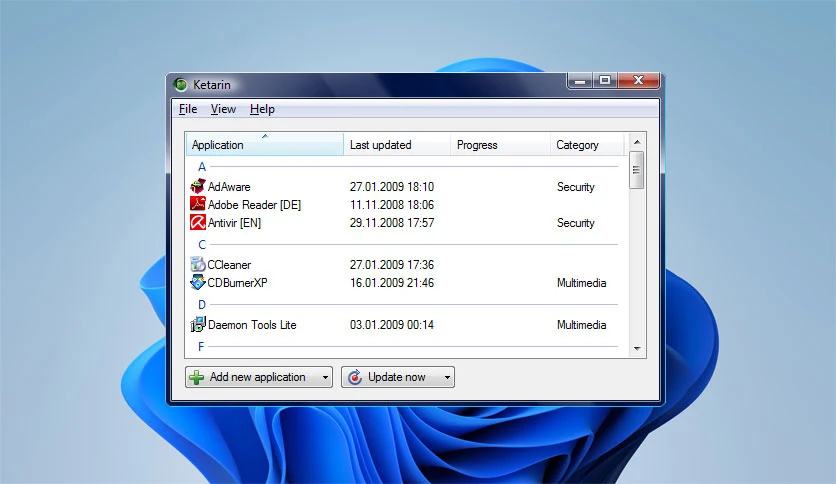Click the date 27.01.2009 18:10
This screenshot has height=484, width=836.
coord(392,187)
